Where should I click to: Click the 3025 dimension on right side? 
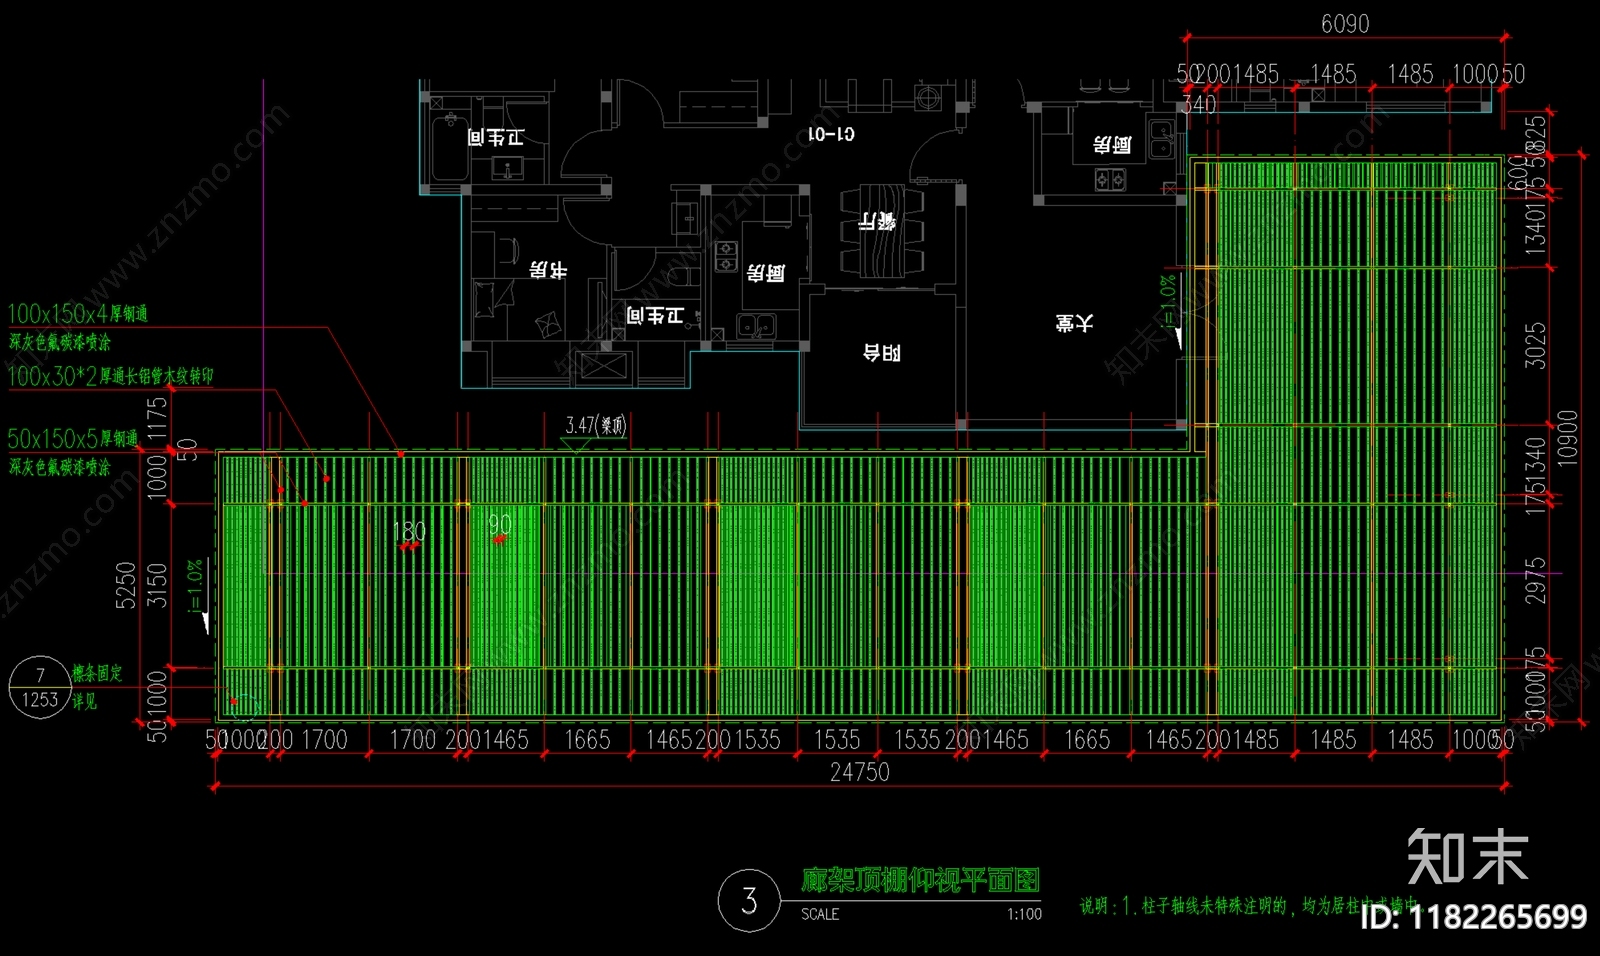1535,345
